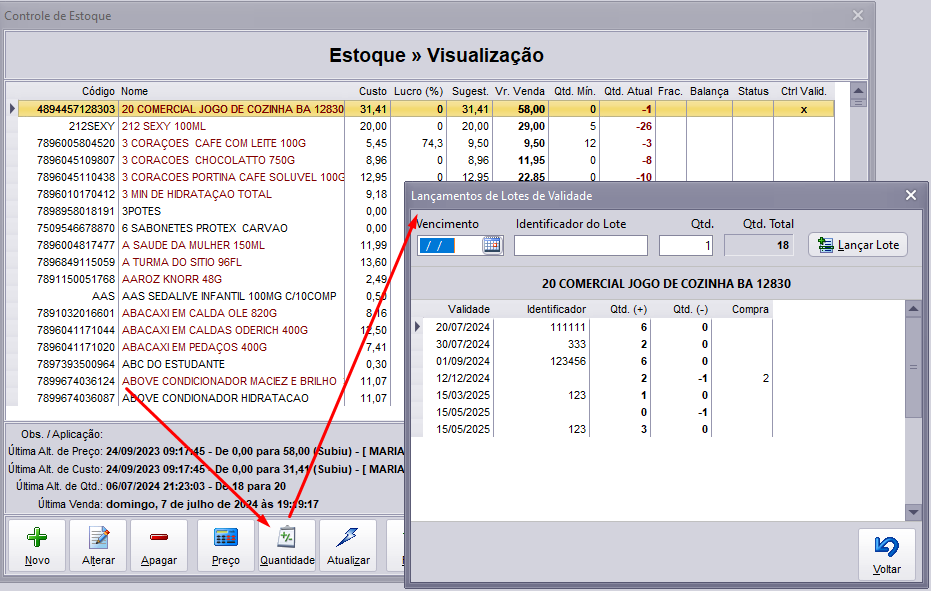Image resolution: width=931 pixels, height=591 pixels.
Task: Click the Qtd. Atual column header
Action: [x=628, y=91]
